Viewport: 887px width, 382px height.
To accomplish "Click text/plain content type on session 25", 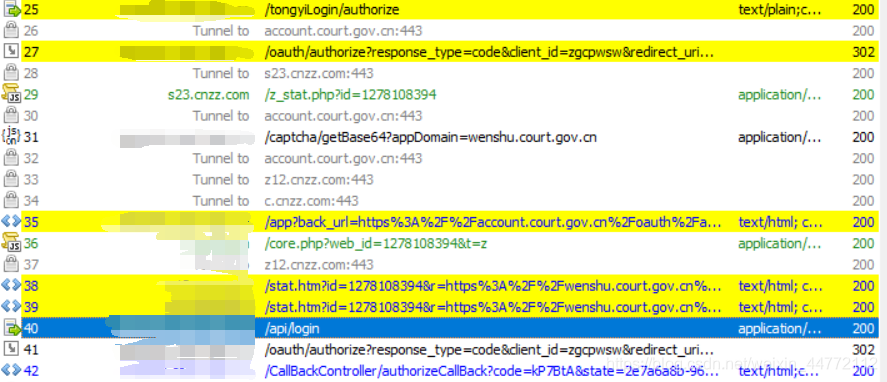I will (780, 10).
